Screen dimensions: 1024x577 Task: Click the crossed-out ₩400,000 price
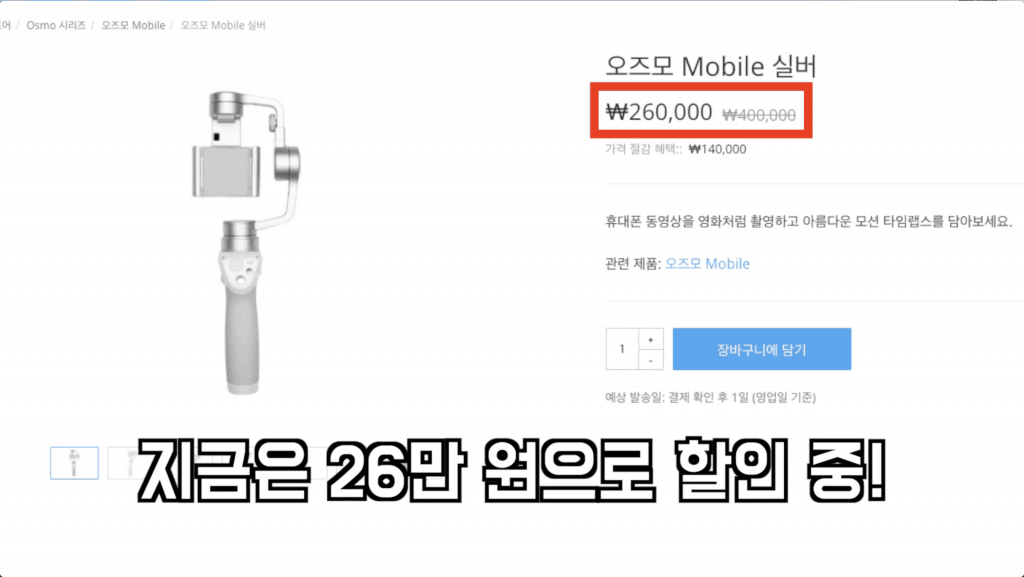[759, 115]
